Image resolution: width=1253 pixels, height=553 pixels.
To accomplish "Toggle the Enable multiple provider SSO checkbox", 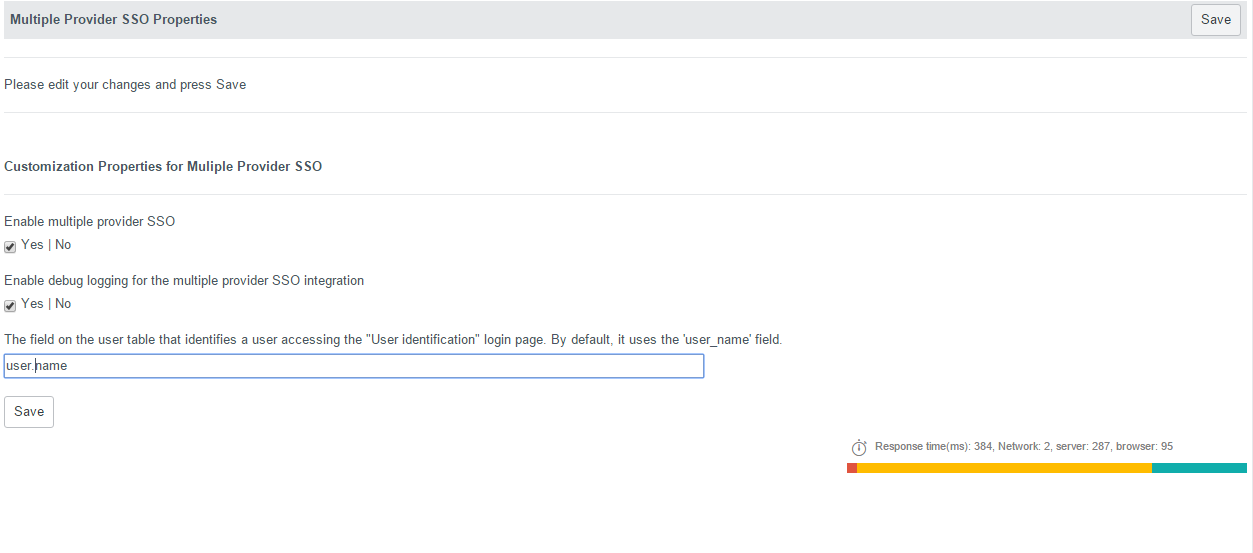I will point(10,247).
